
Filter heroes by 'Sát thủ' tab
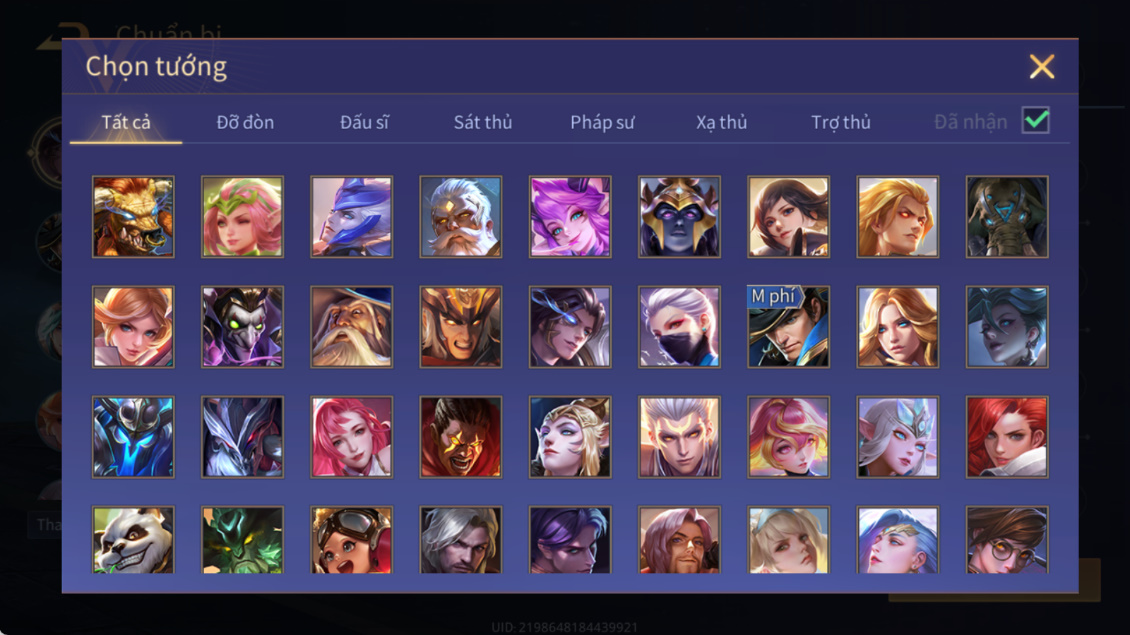(x=483, y=123)
